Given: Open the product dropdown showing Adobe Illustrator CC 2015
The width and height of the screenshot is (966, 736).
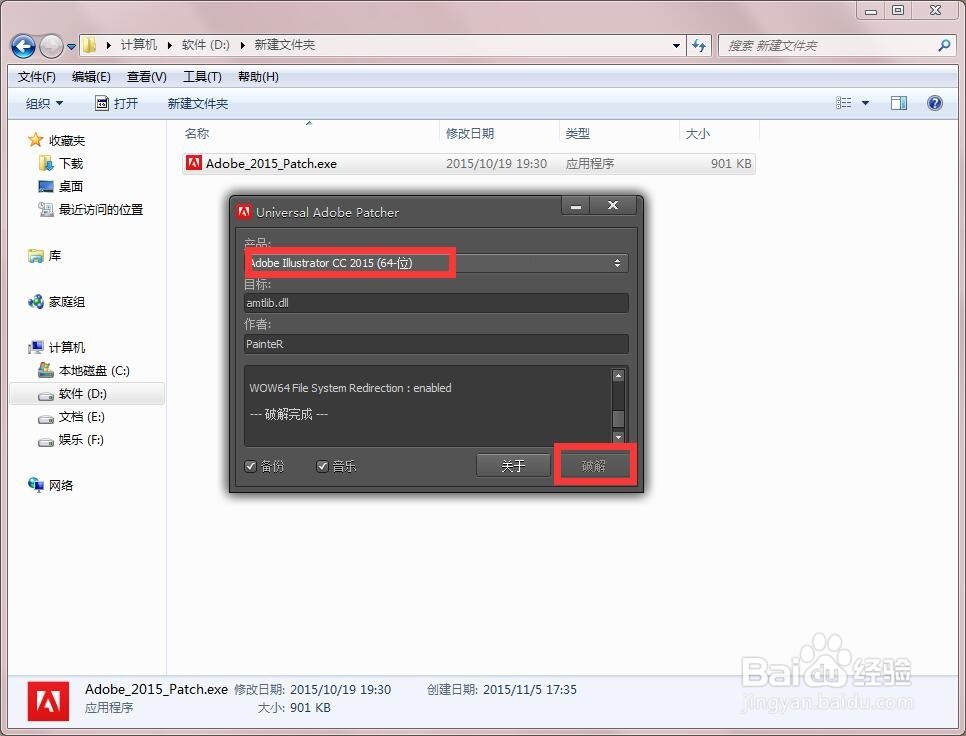Looking at the screenshot, I should 436,263.
